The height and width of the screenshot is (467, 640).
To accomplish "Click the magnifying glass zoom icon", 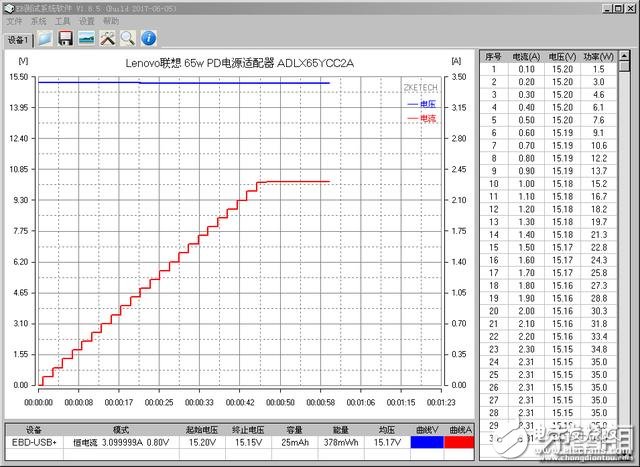I will click(127, 39).
